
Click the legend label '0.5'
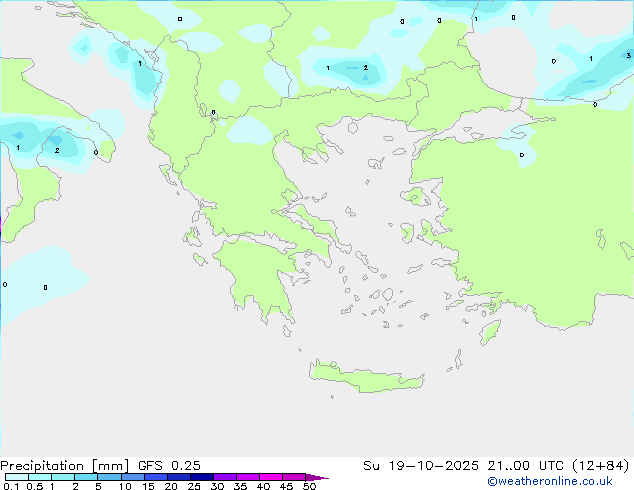click(35, 486)
